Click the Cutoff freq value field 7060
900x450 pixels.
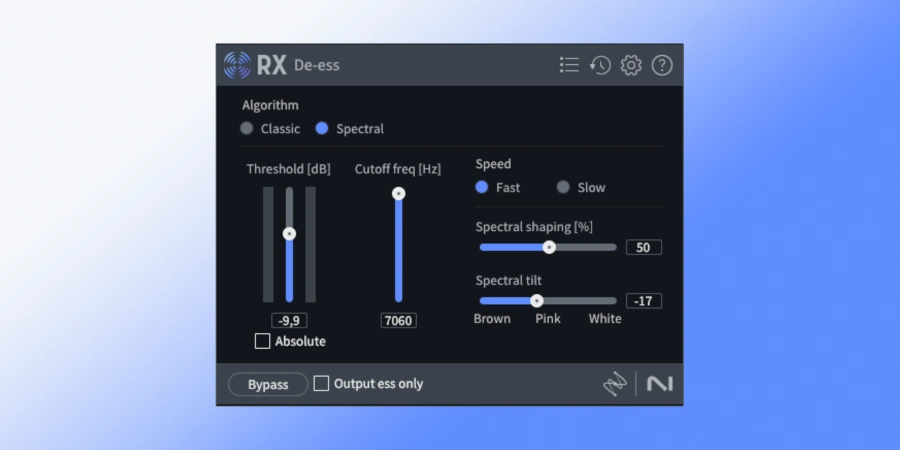[398, 320]
